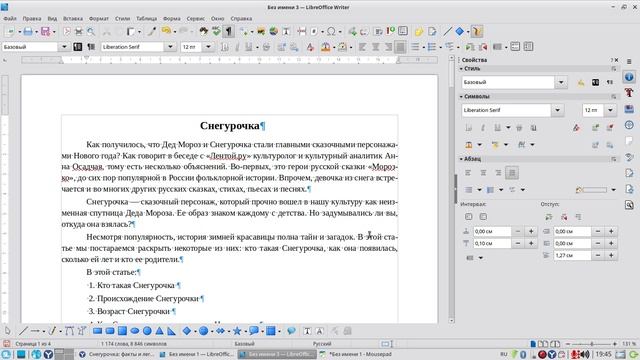Insert an image using toolbar icon
This screenshot has width=640, height=360.
tap(261, 31)
